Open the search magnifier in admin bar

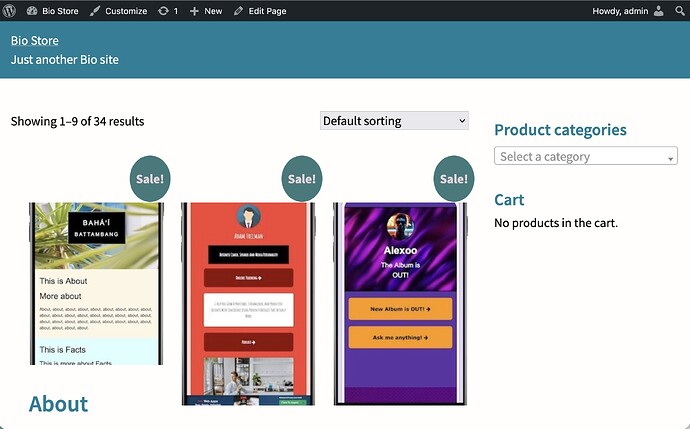point(680,11)
